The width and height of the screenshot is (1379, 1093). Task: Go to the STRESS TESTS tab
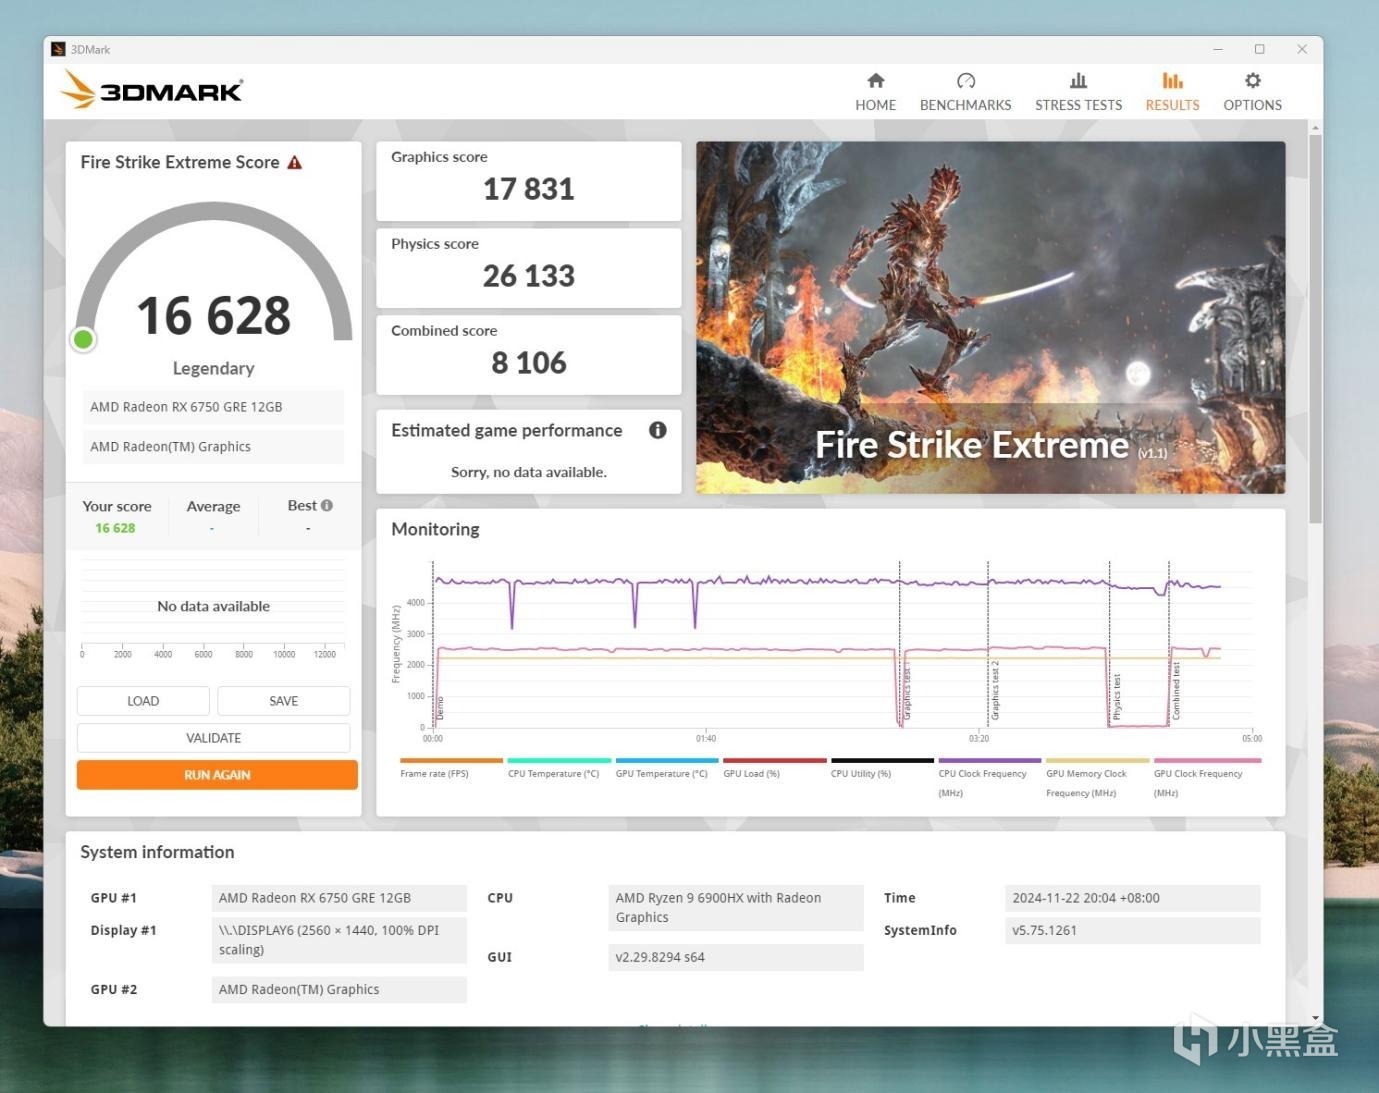1078,92
